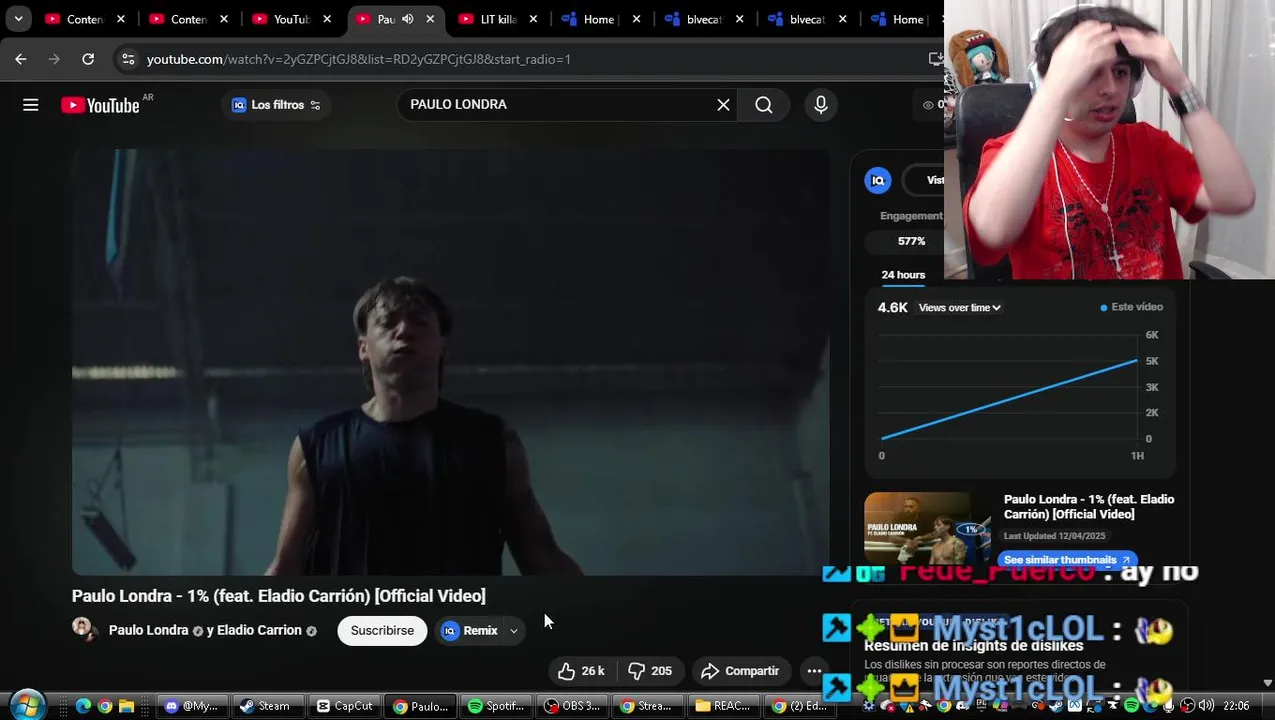The height and width of the screenshot is (720, 1275).
Task: Dislike the video with 205 thumbs down
Action: (x=650, y=671)
